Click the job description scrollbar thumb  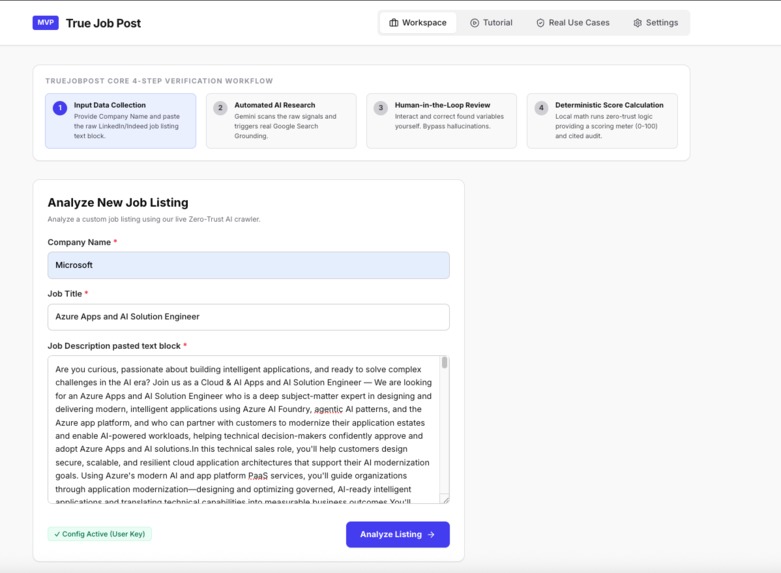tap(444, 363)
